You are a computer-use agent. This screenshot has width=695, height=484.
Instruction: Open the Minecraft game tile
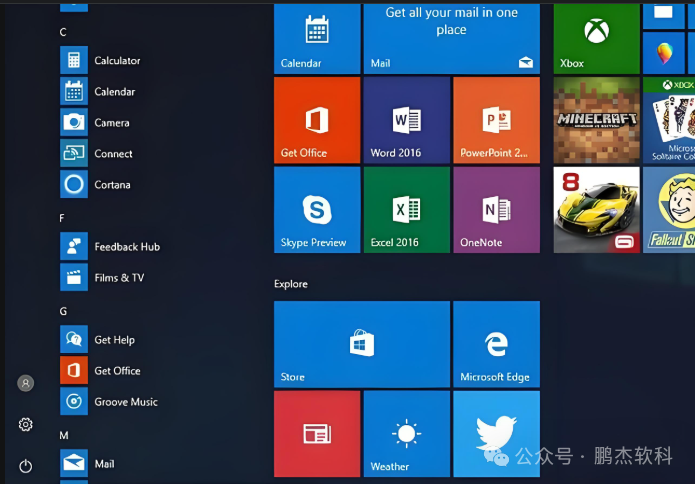coord(597,120)
